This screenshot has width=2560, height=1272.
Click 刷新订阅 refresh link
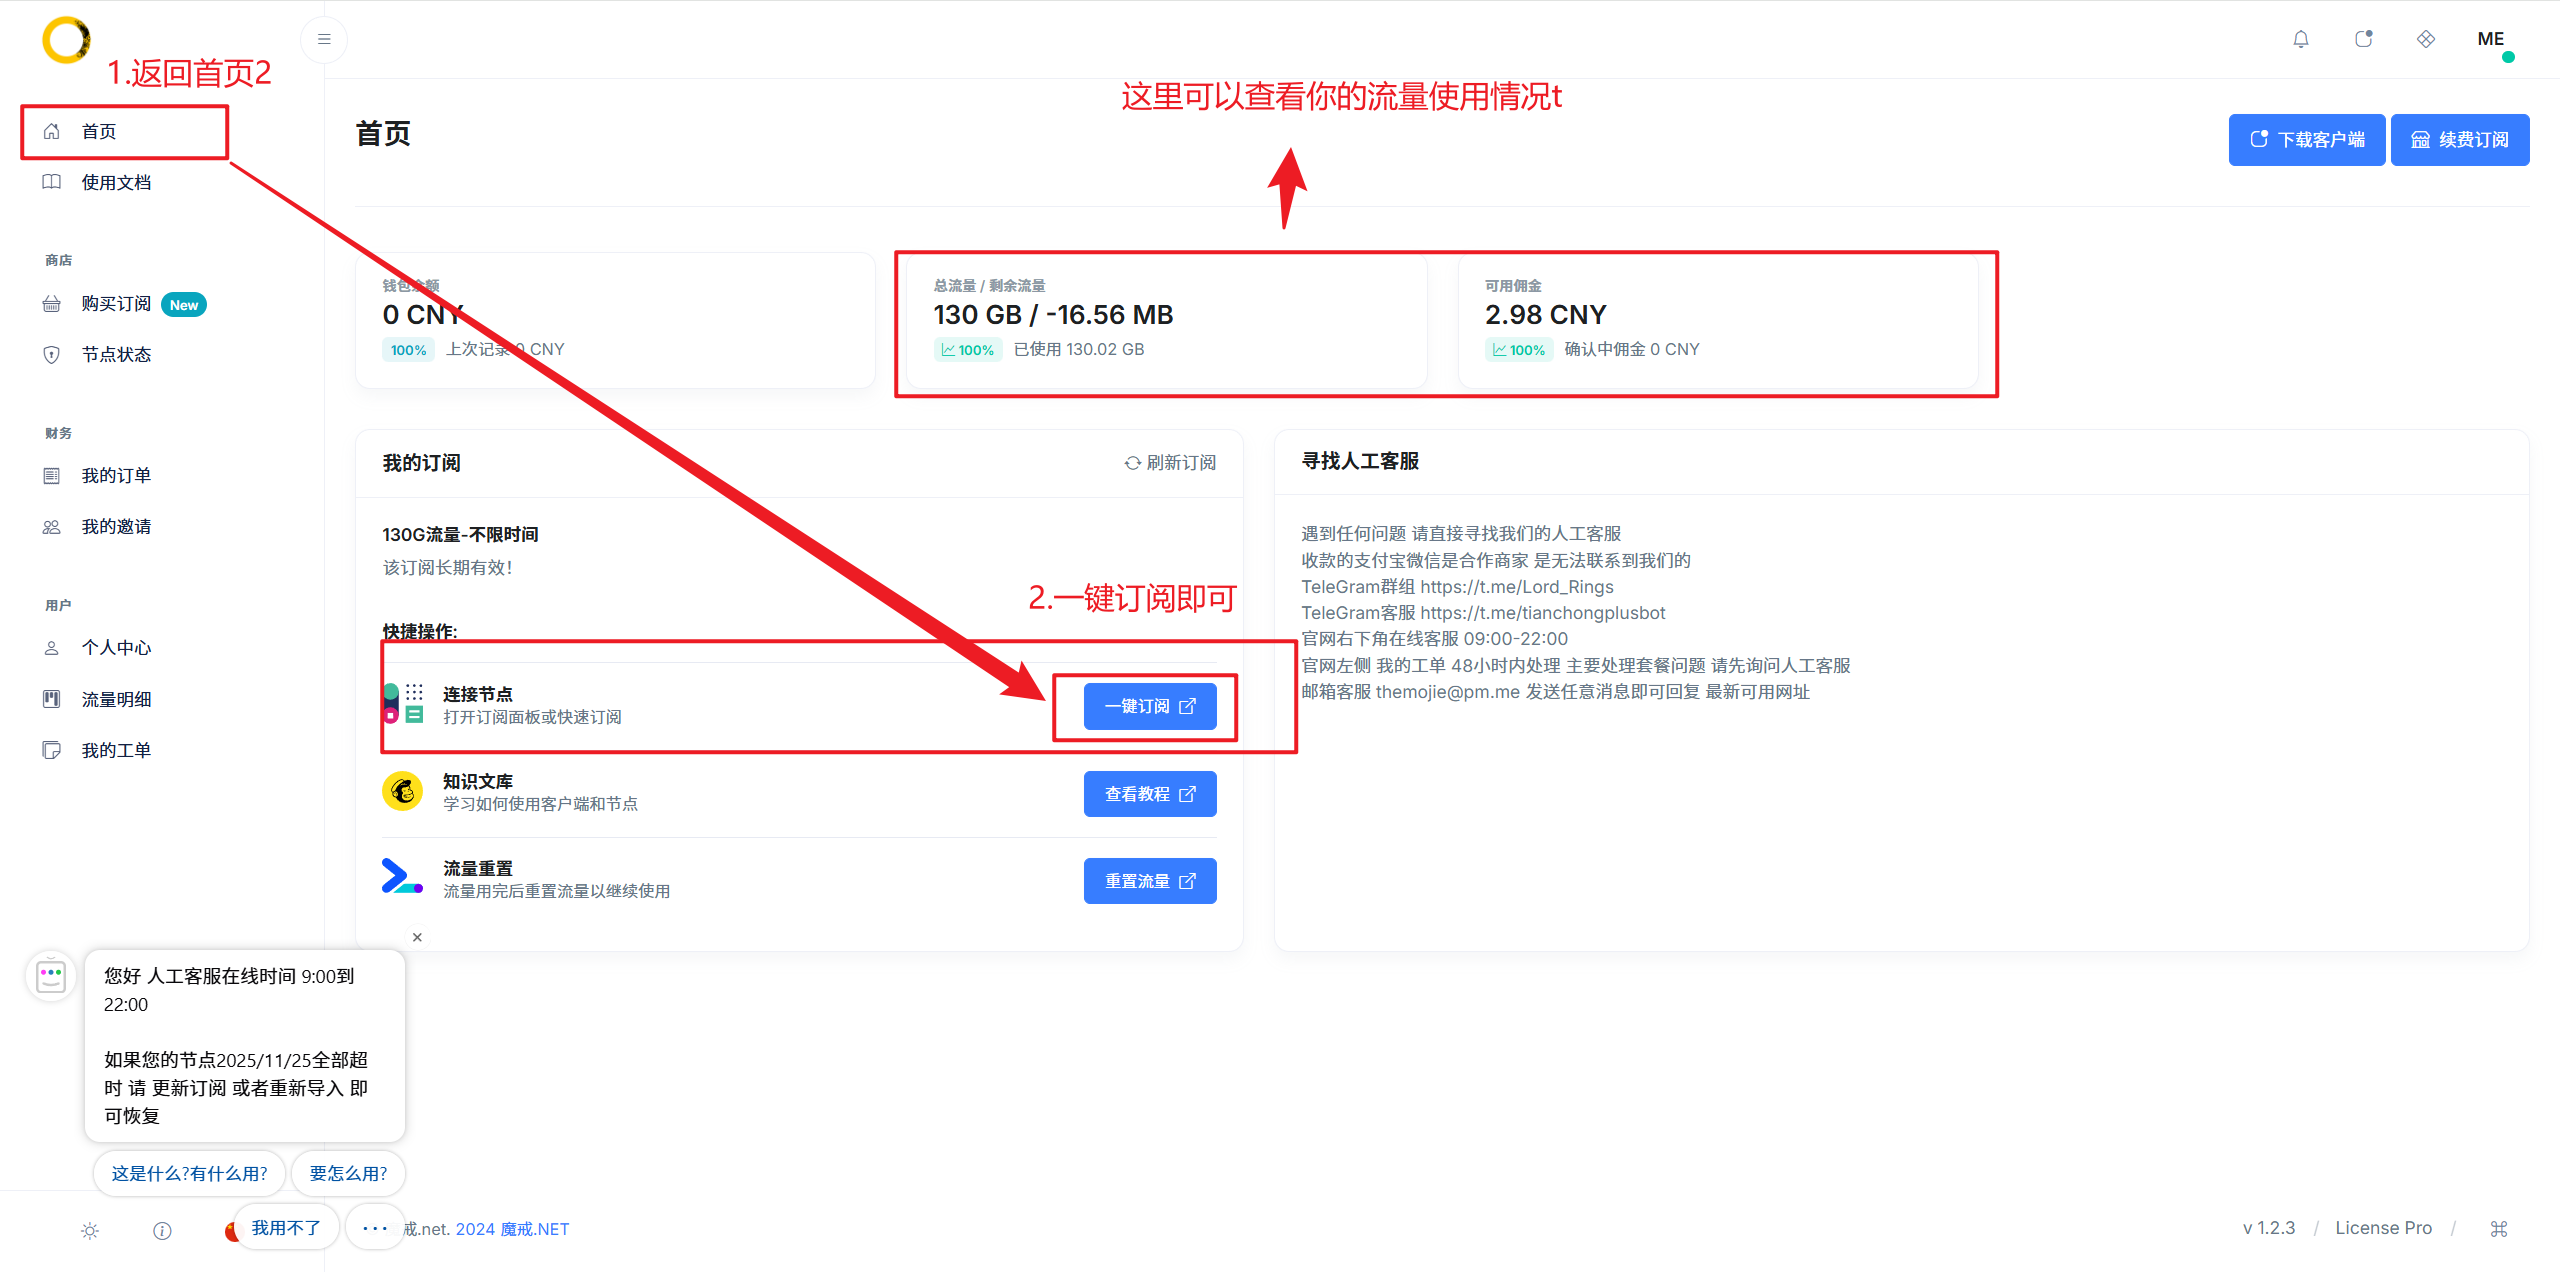coord(1170,463)
